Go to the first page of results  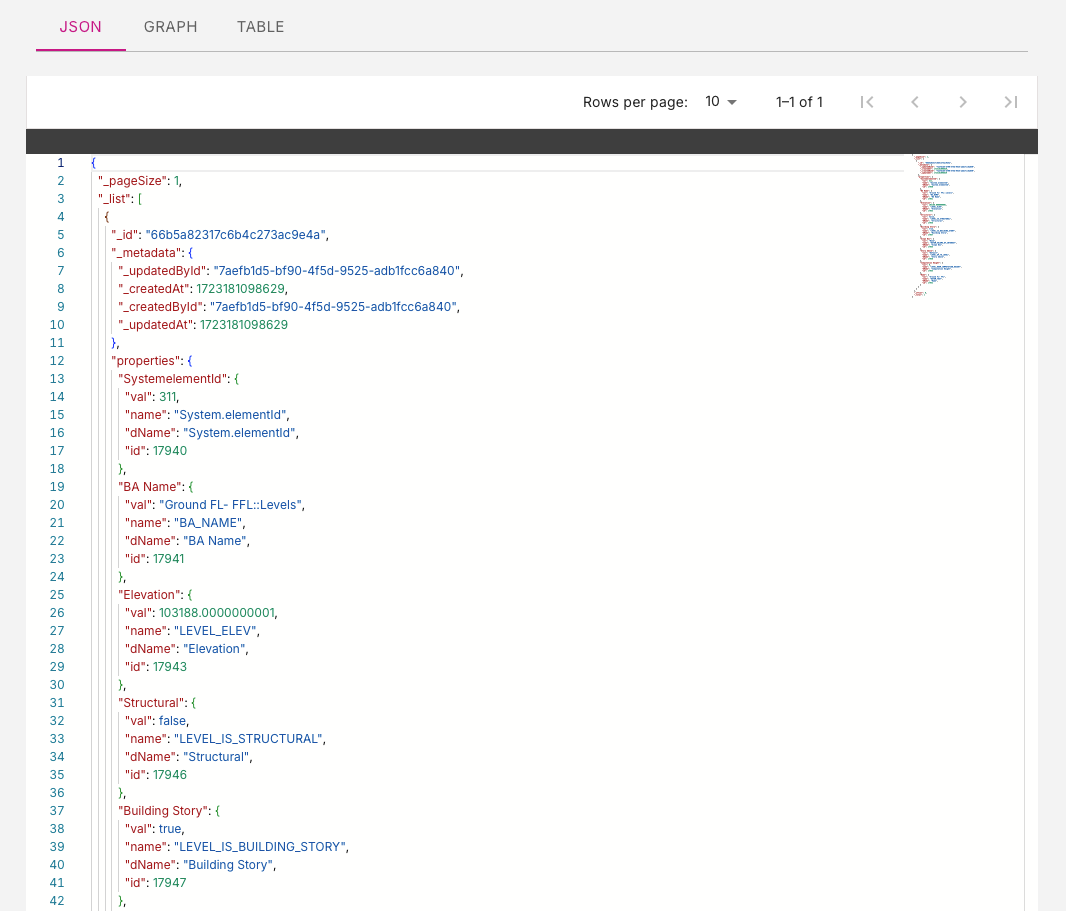click(x=867, y=102)
